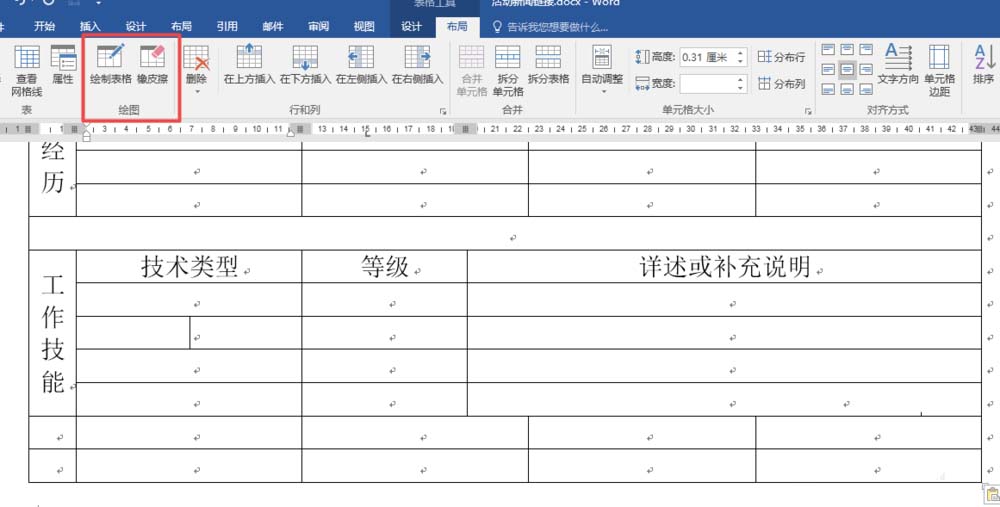
Task: Open the 自动调整 autofit dropdown
Action: (x=602, y=70)
